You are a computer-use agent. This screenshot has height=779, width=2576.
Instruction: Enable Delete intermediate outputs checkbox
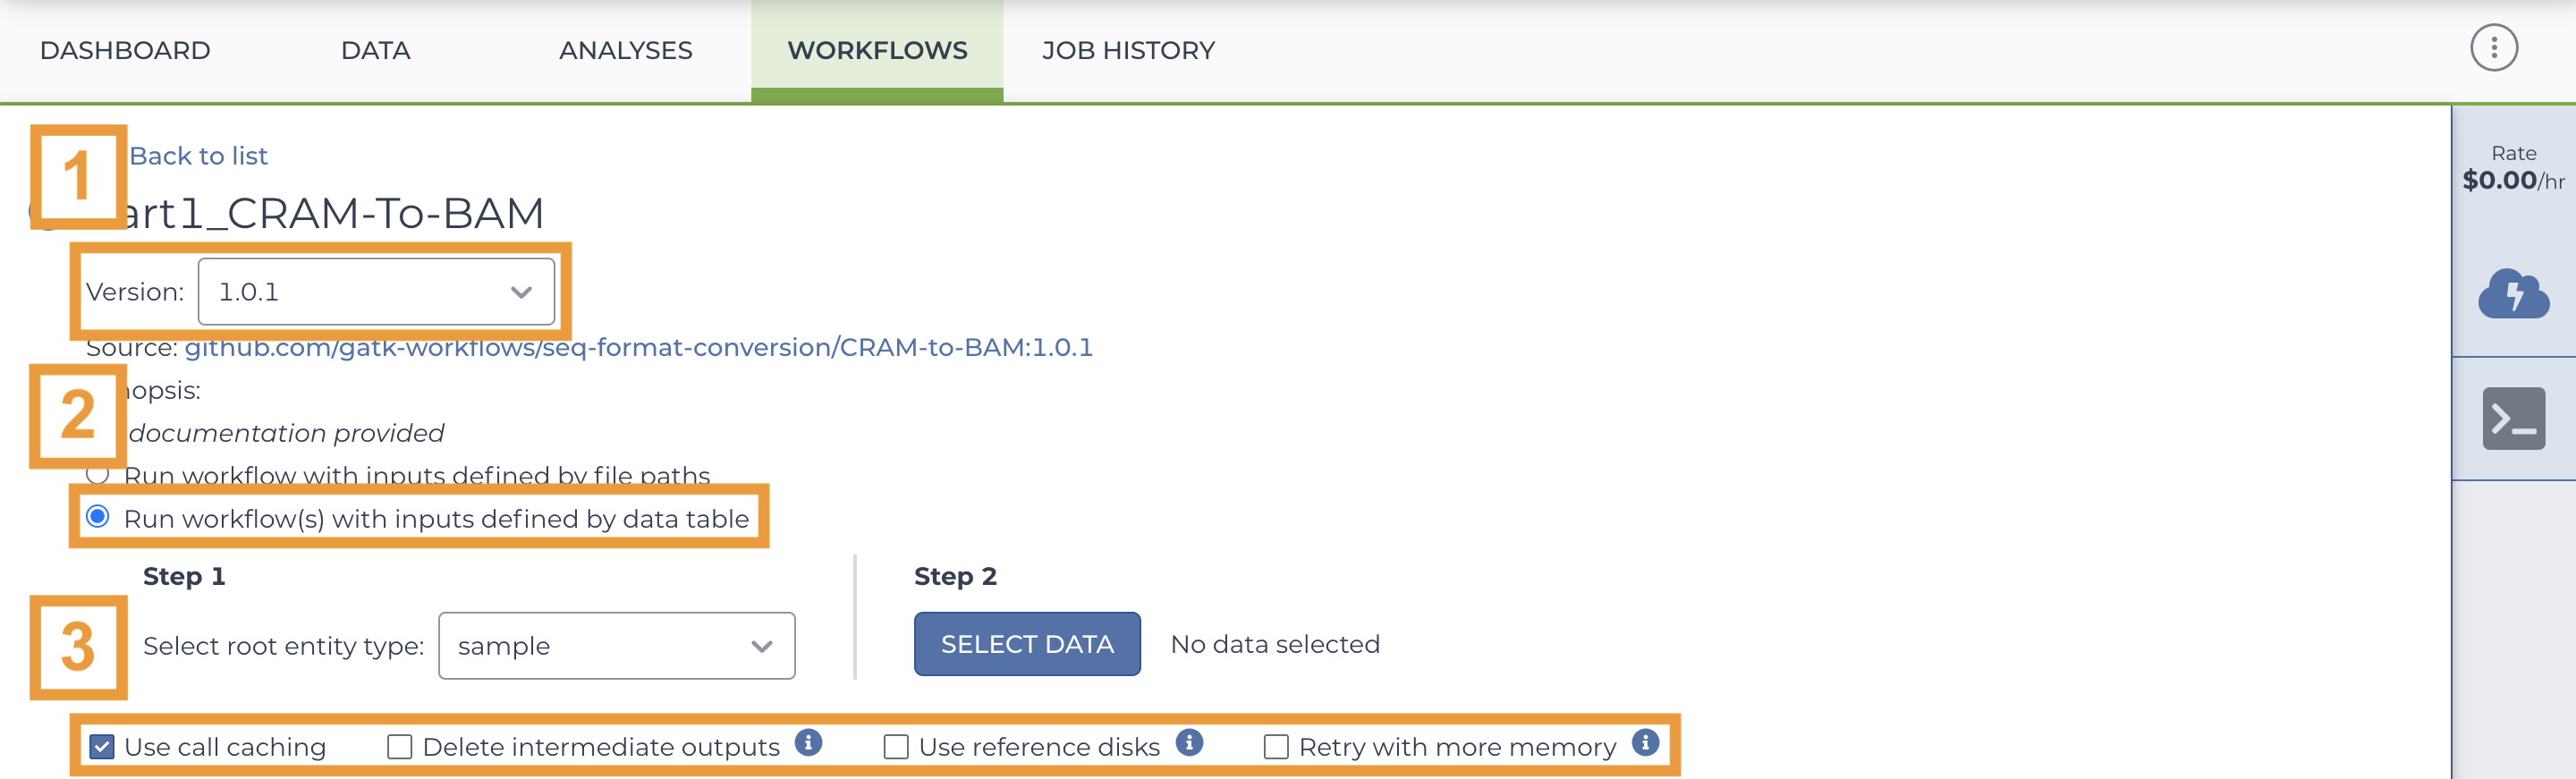399,747
